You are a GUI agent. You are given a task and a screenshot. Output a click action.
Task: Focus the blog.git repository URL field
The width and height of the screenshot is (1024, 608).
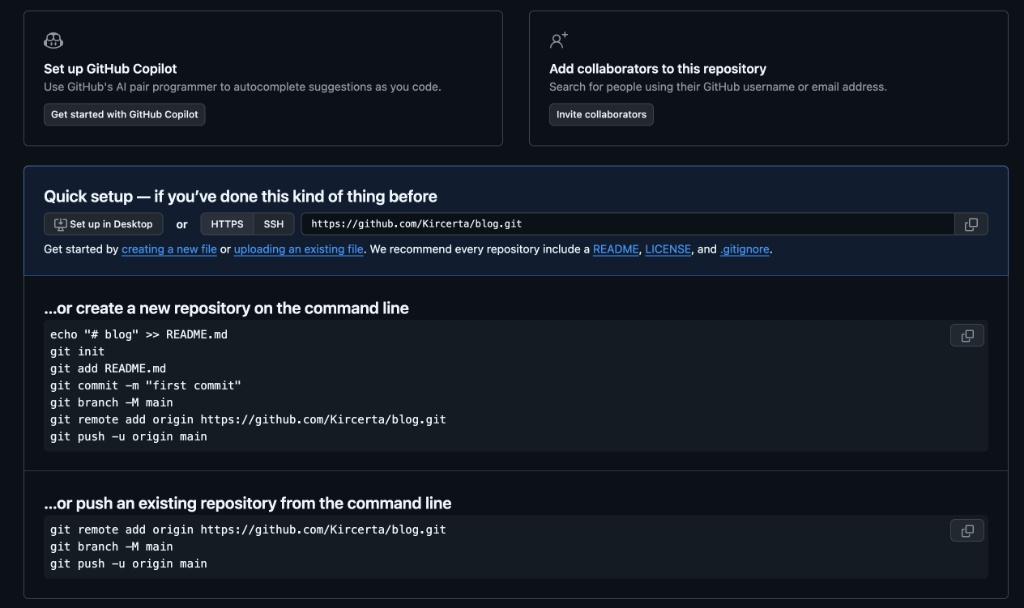(x=627, y=224)
